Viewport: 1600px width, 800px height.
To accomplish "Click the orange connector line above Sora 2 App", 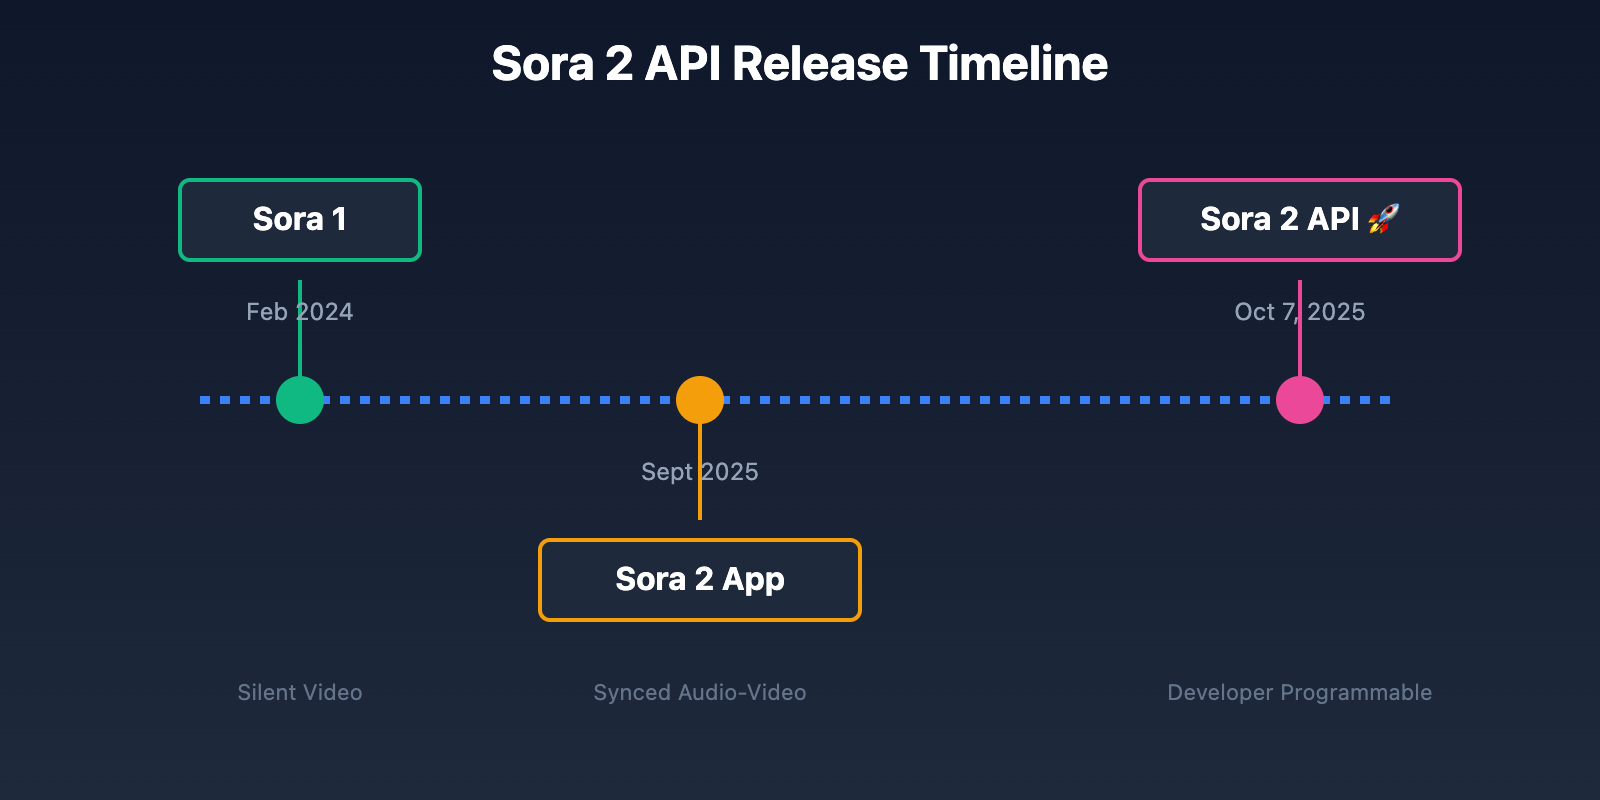I will click(x=700, y=500).
